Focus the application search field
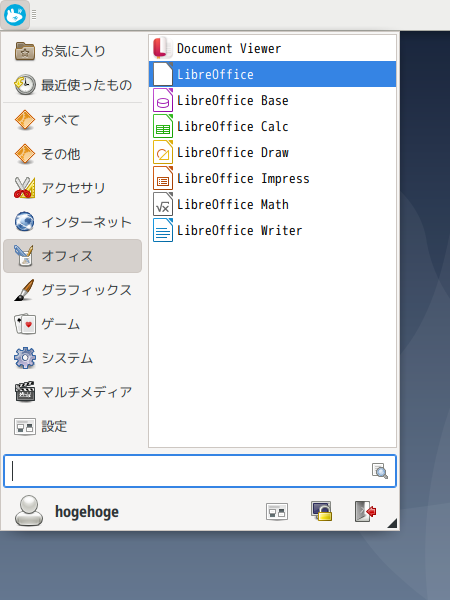 tap(200, 471)
